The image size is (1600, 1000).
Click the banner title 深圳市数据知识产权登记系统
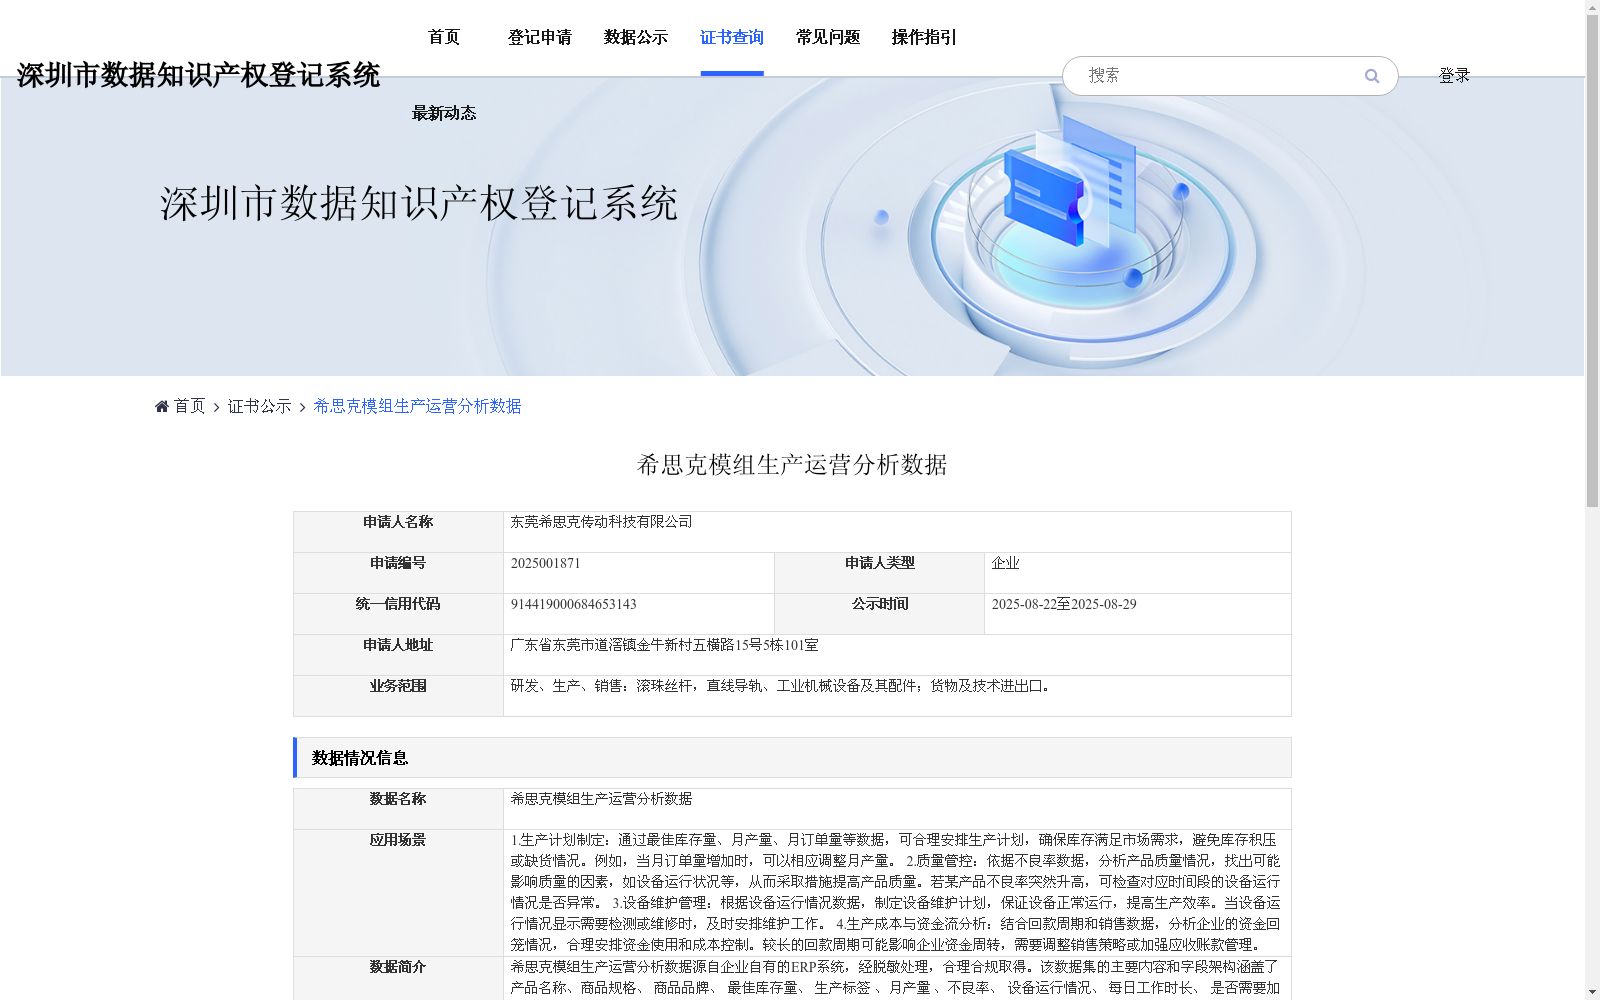(x=419, y=203)
